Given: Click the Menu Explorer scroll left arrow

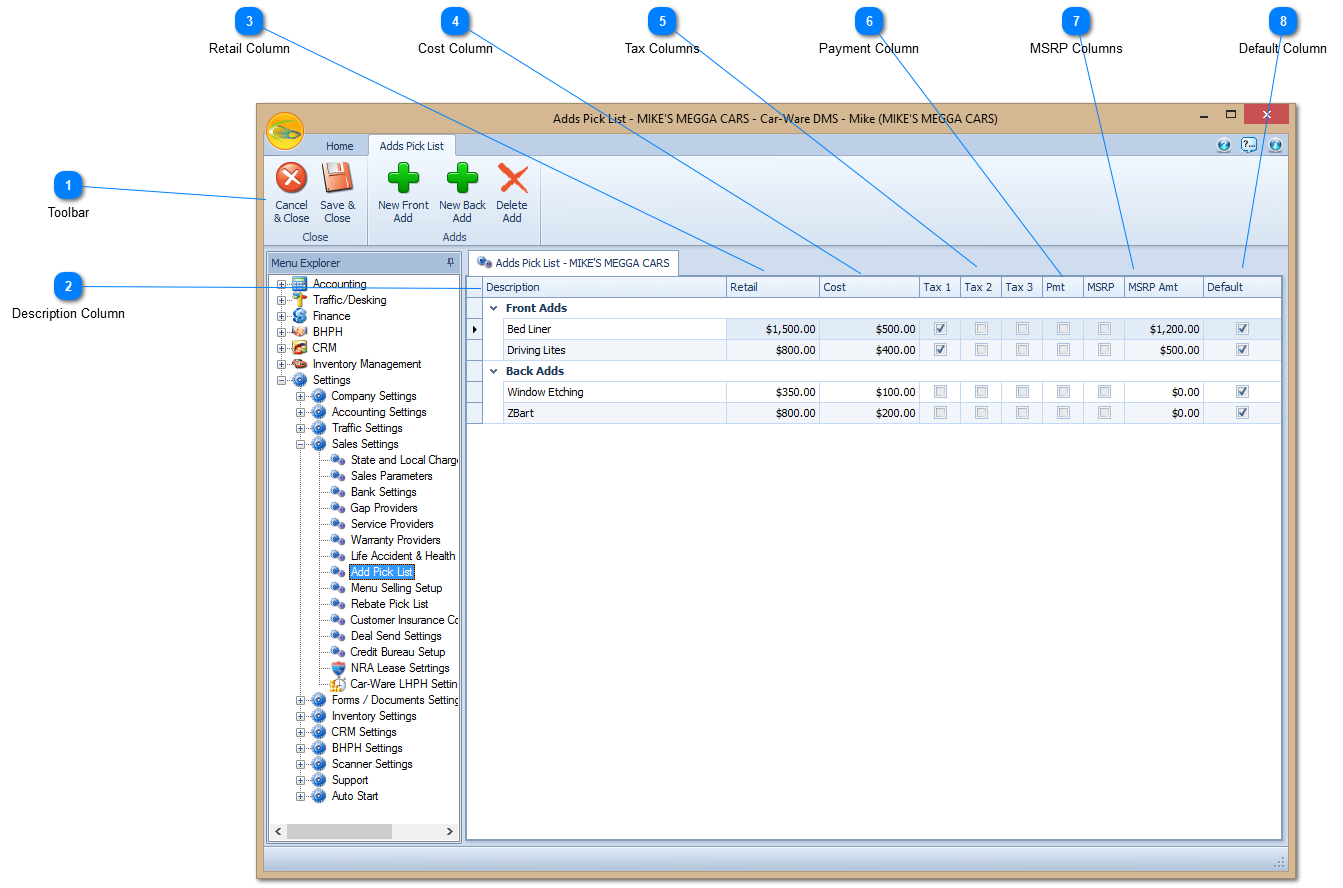Looking at the screenshot, I should click(x=278, y=831).
